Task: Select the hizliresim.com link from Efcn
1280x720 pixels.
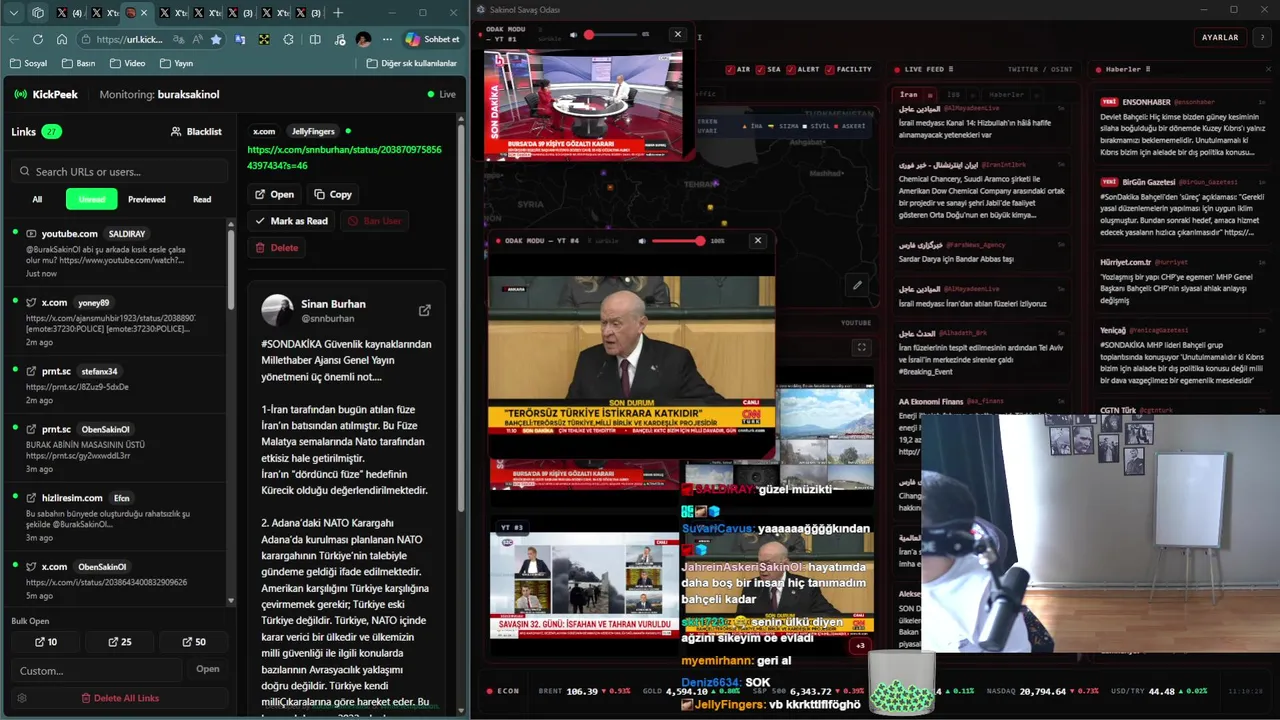Action: [x=115, y=517]
